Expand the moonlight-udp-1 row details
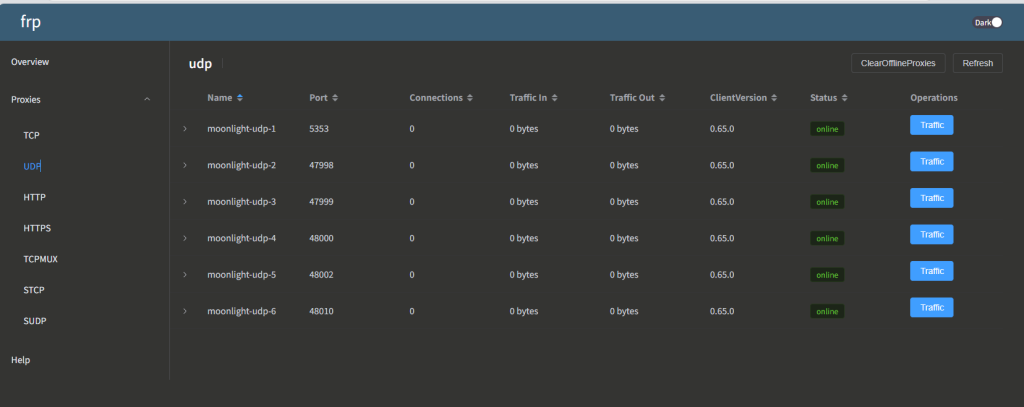This screenshot has width=1024, height=407. (185, 129)
